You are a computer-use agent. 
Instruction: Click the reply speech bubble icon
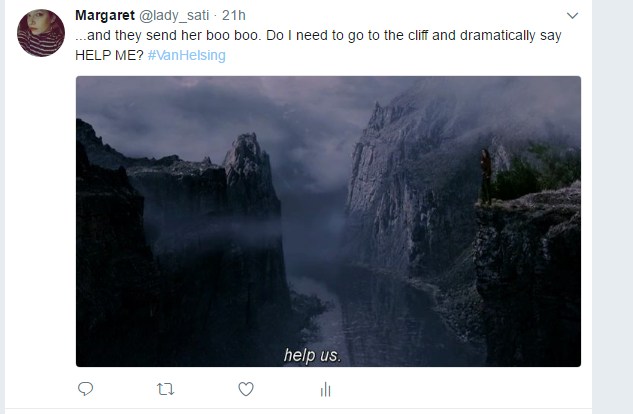point(85,389)
